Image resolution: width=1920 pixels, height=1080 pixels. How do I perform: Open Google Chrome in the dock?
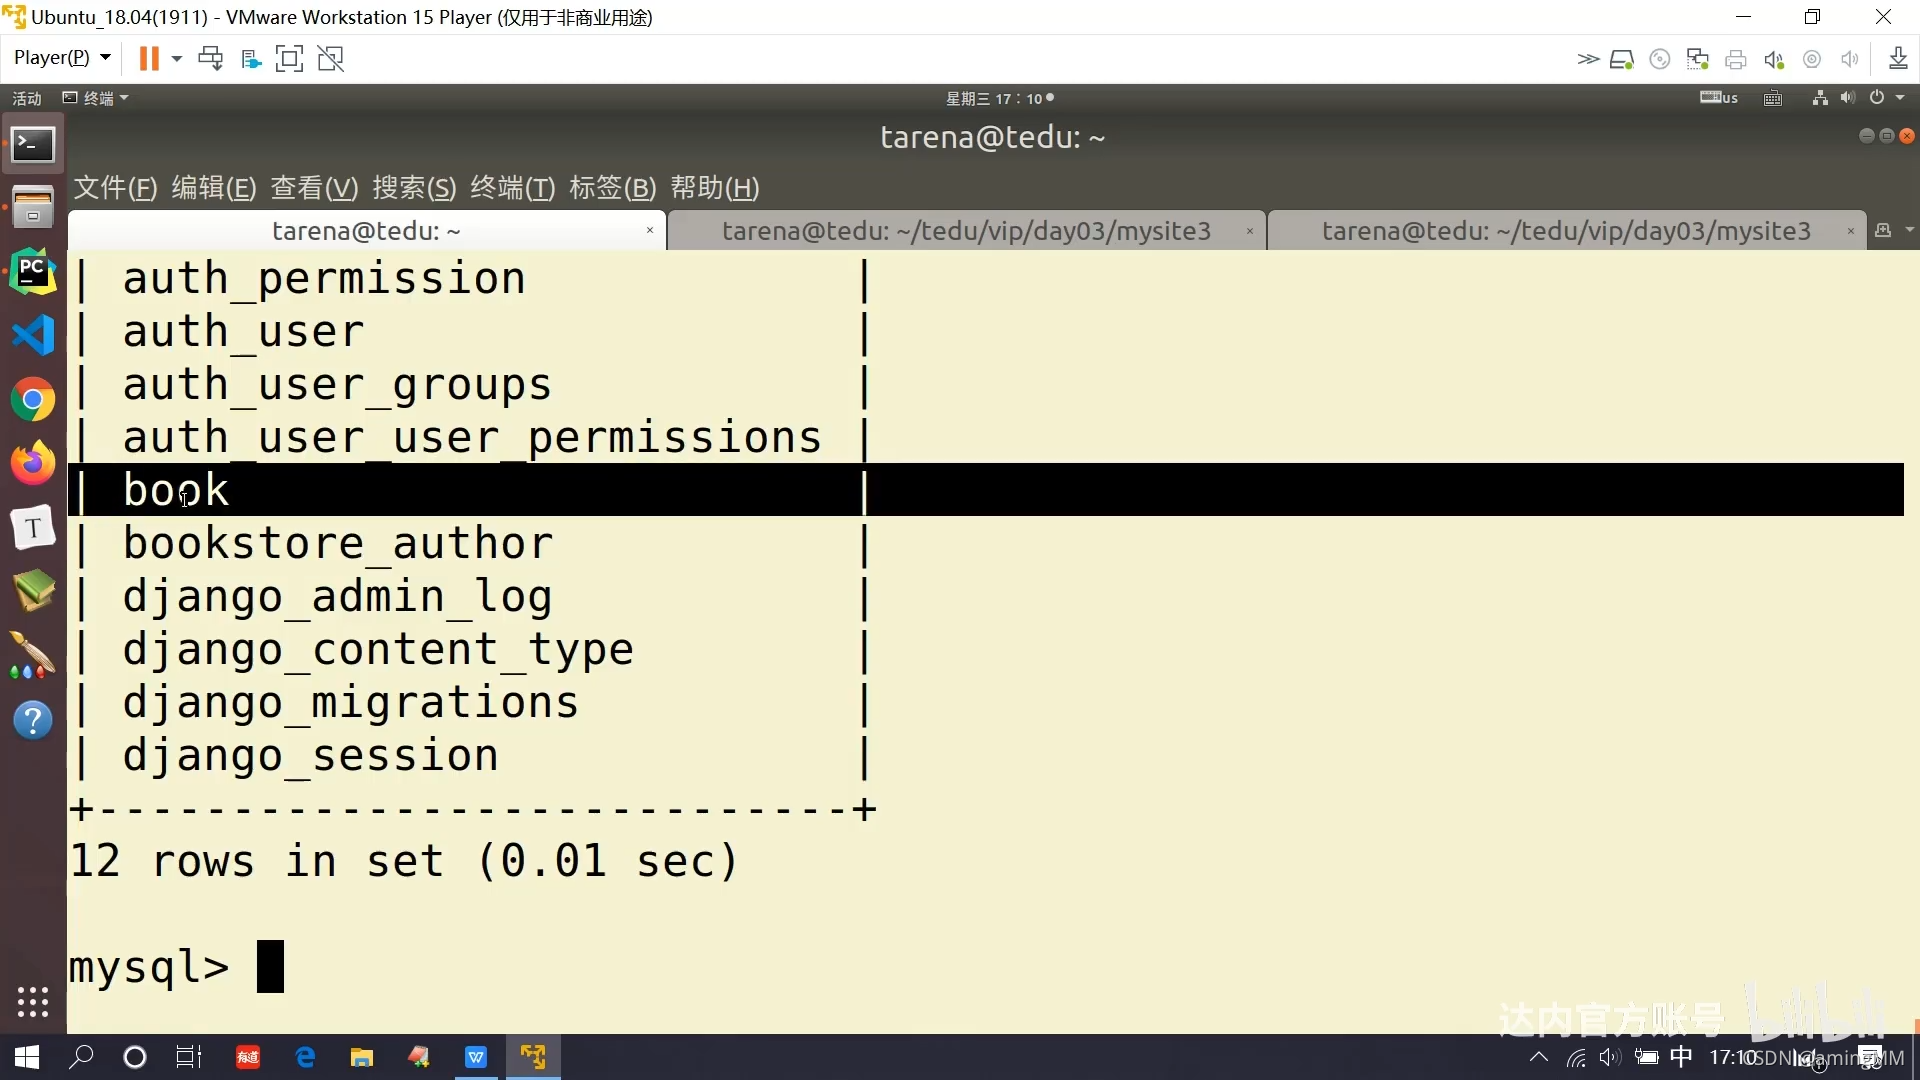(33, 400)
